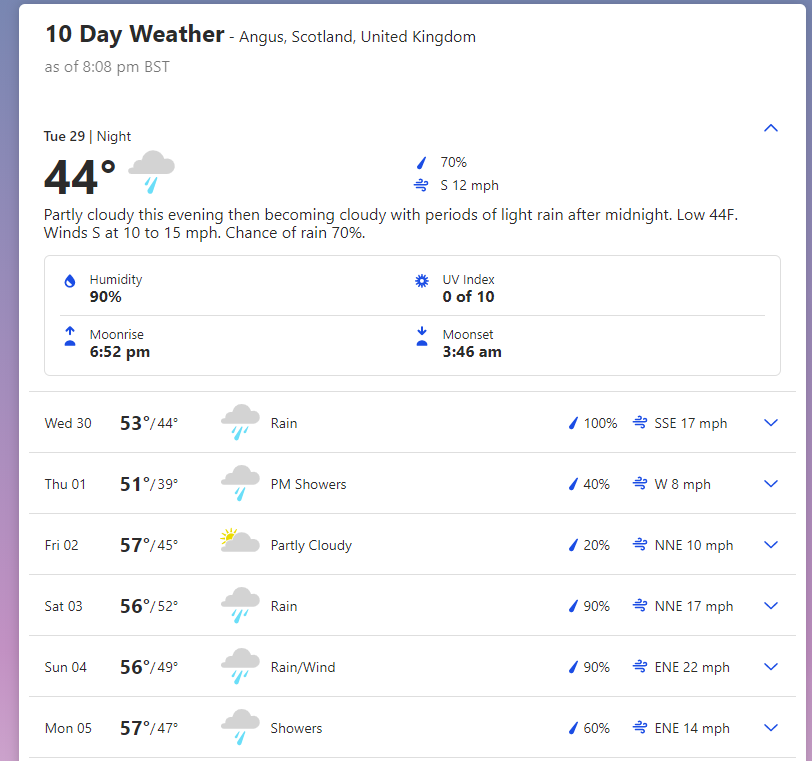The height and width of the screenshot is (761, 812).
Task: Click the Humidity droplet icon
Action: coord(70,281)
